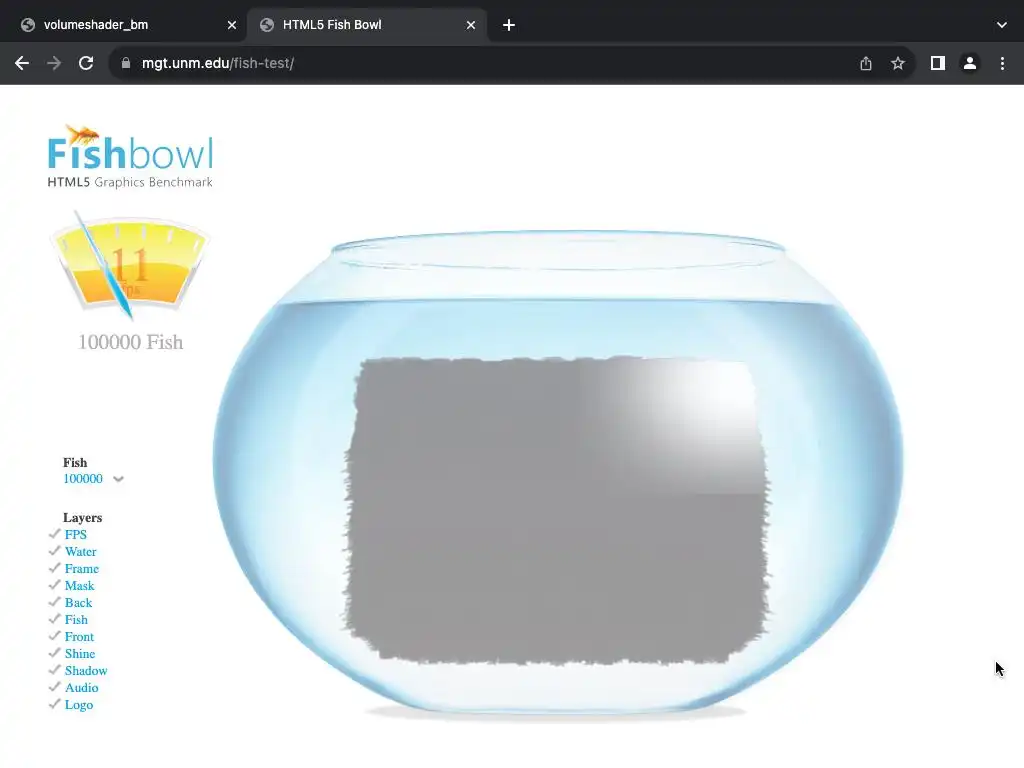Open the share page icon

[866, 63]
